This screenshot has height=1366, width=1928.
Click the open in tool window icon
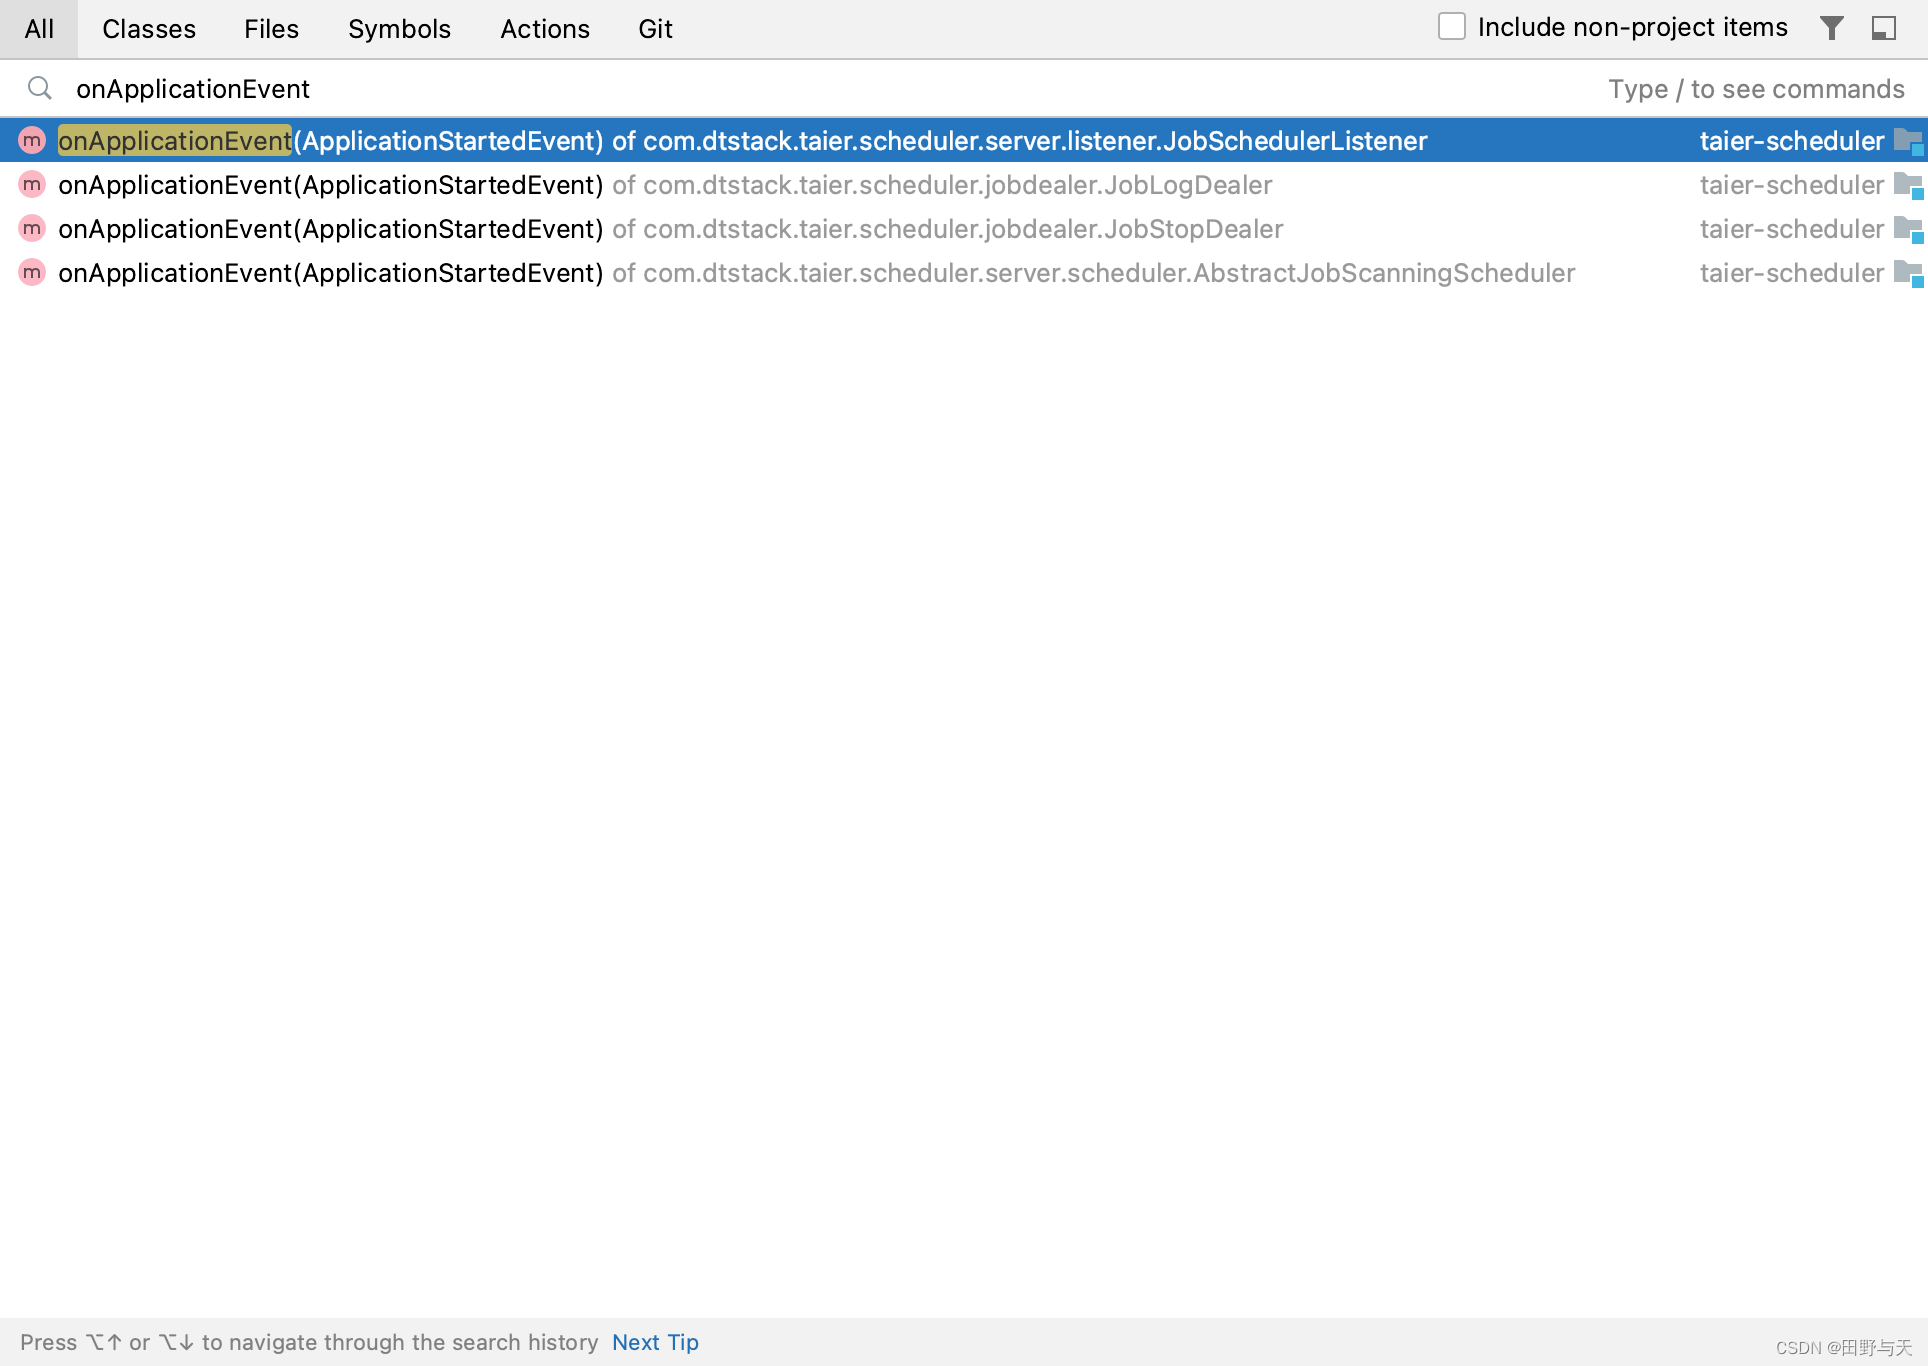point(1883,28)
